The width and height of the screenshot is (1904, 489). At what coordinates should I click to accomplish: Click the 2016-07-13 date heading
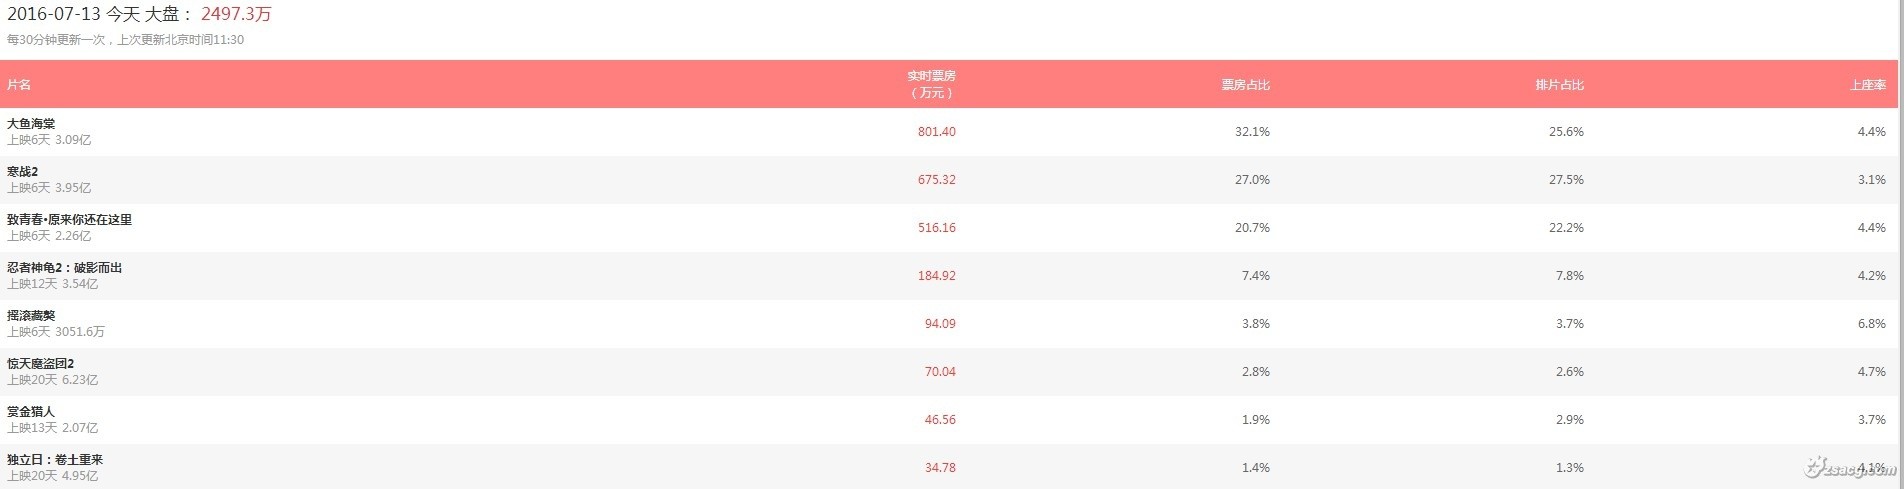[51, 14]
